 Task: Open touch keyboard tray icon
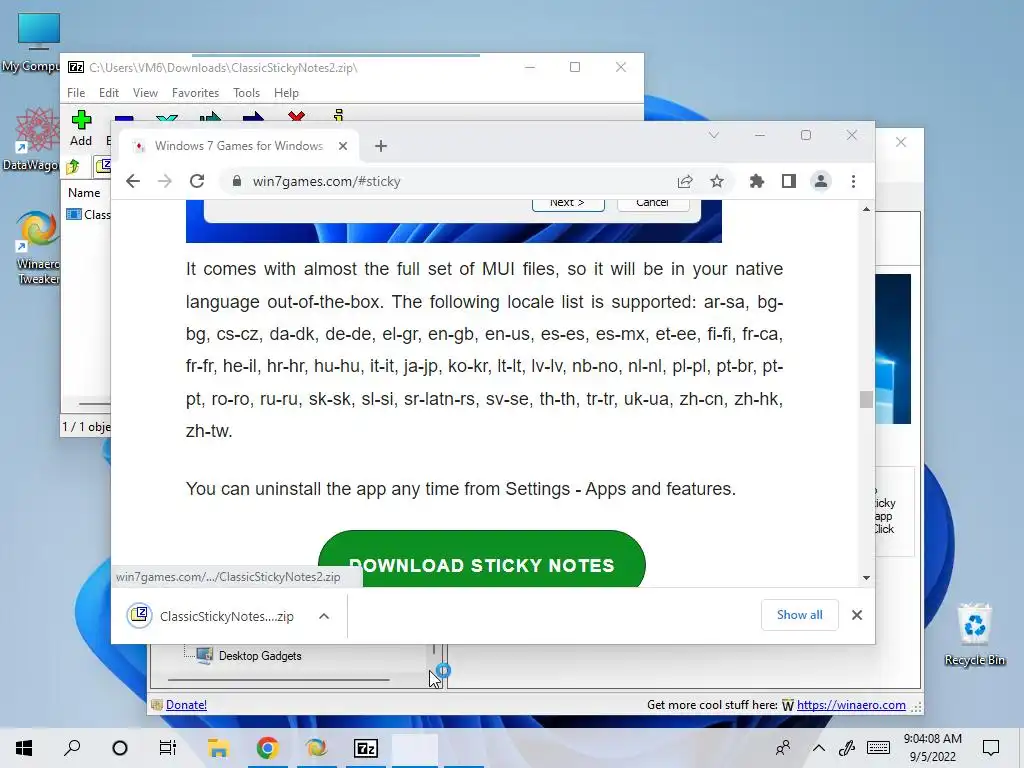[878, 748]
